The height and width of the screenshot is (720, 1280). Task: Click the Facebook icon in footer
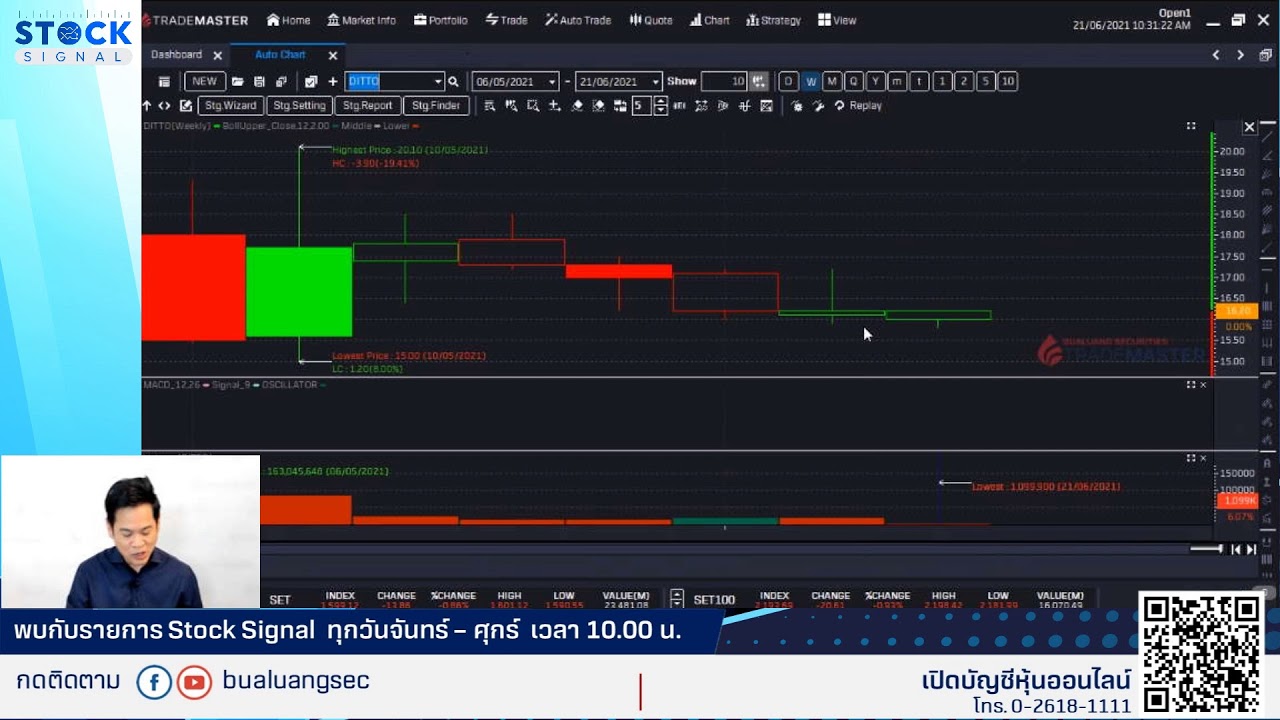click(154, 683)
